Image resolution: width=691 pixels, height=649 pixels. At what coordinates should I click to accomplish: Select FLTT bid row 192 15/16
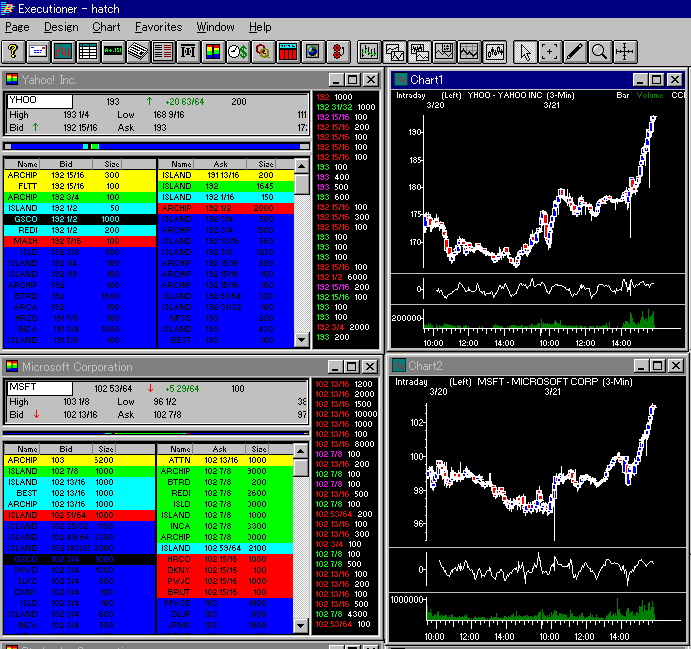pyautogui.click(x=80, y=186)
